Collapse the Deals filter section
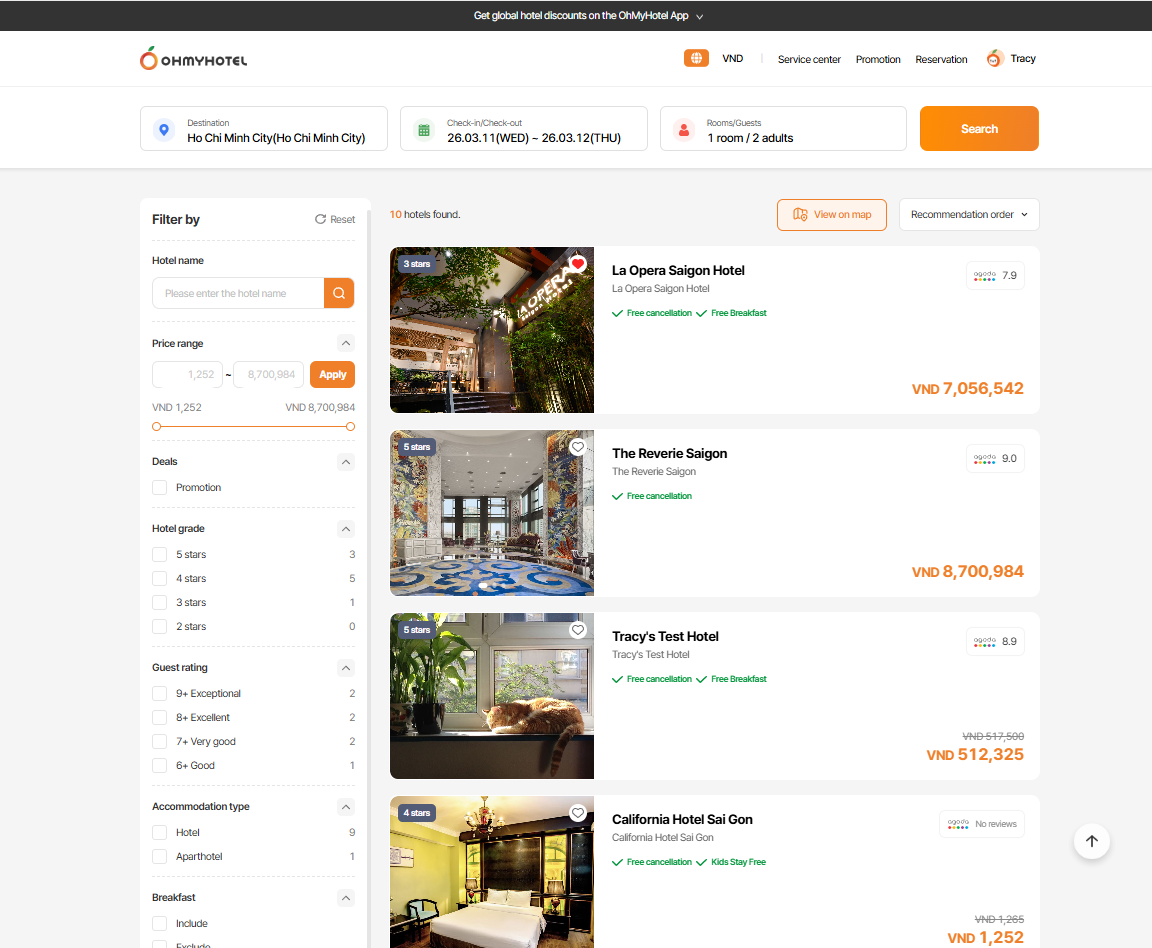Image resolution: width=1152 pixels, height=948 pixels. (x=346, y=462)
